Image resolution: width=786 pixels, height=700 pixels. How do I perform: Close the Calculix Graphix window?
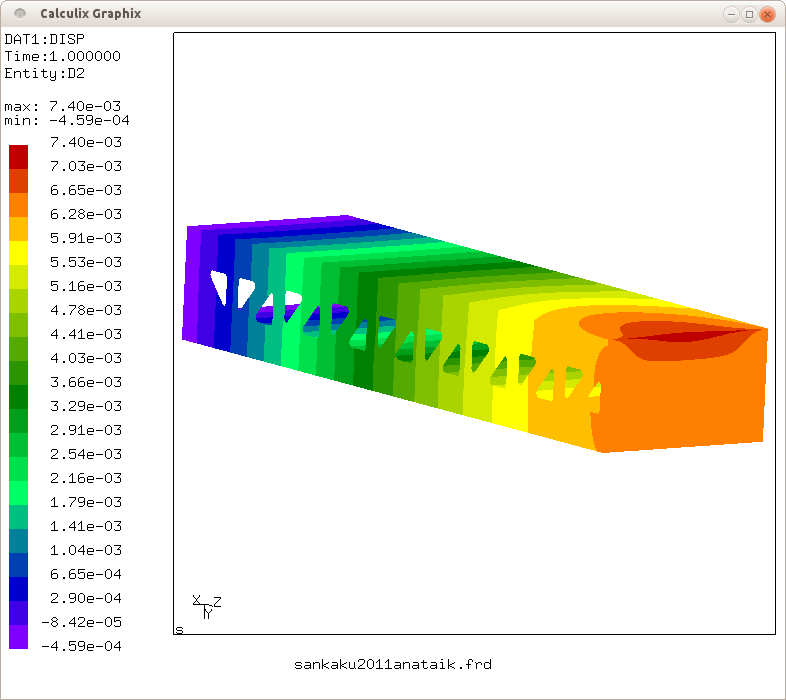click(767, 14)
